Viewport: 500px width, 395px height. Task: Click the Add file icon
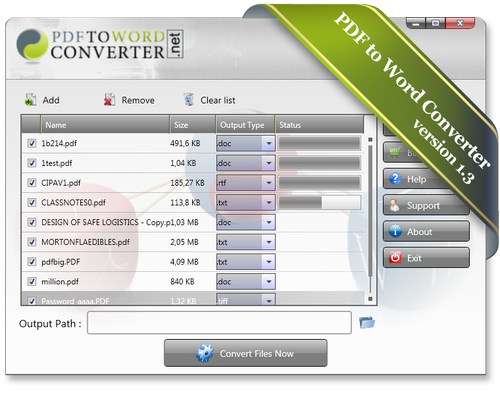pos(31,100)
